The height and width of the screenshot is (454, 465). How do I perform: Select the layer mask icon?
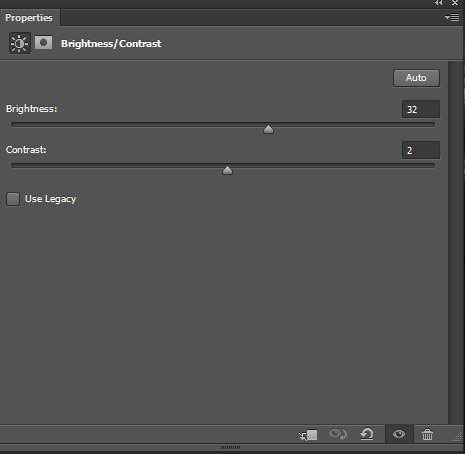pos(43,43)
